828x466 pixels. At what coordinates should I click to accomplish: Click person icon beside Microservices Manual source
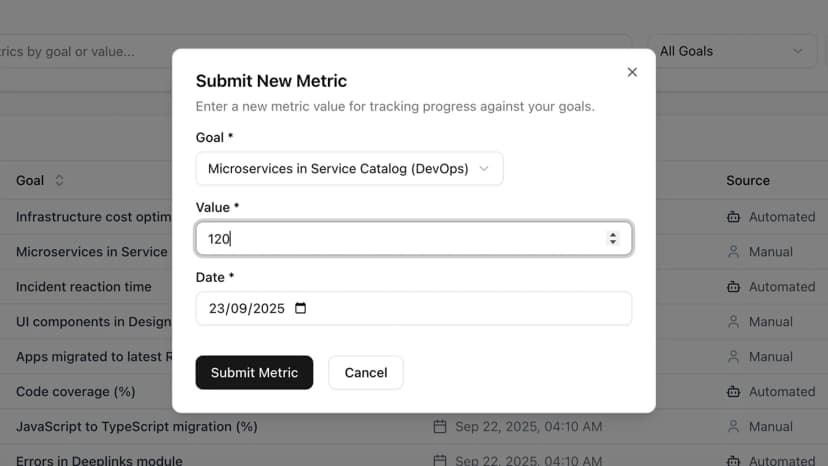point(734,252)
